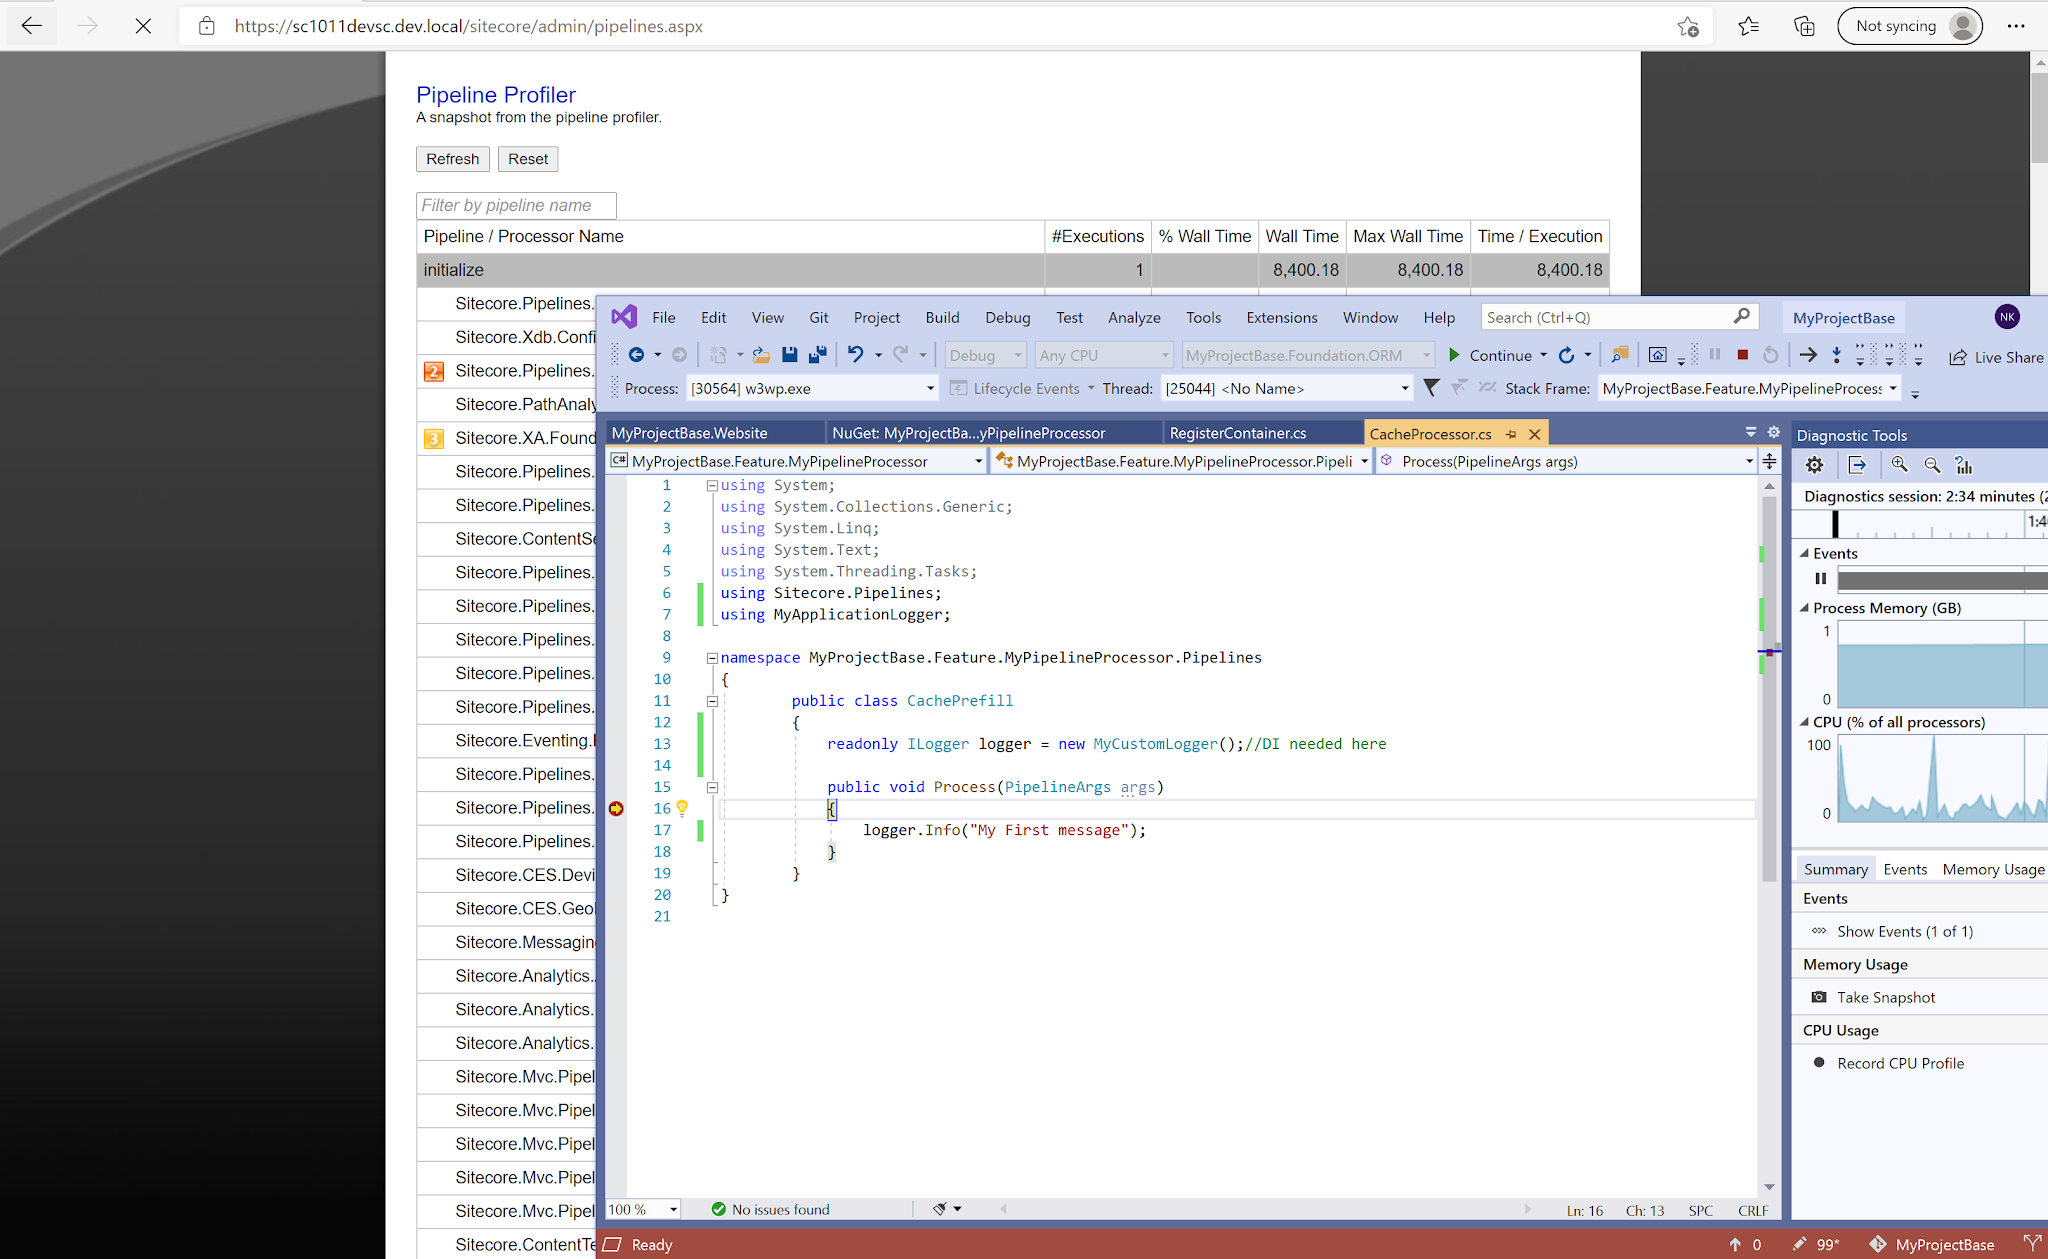Click the Filter by pipeline name field

click(516, 205)
